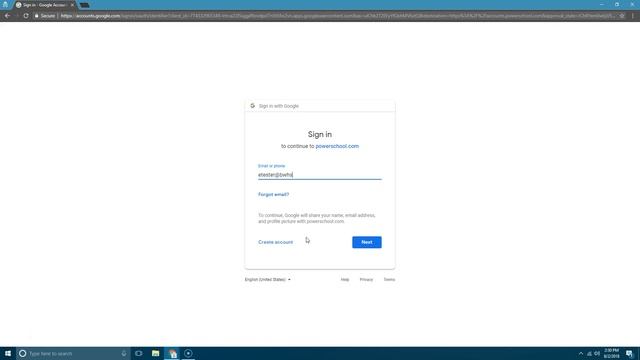Click the circular media app taskbar icon
This screenshot has height=360, width=640.
point(188,353)
